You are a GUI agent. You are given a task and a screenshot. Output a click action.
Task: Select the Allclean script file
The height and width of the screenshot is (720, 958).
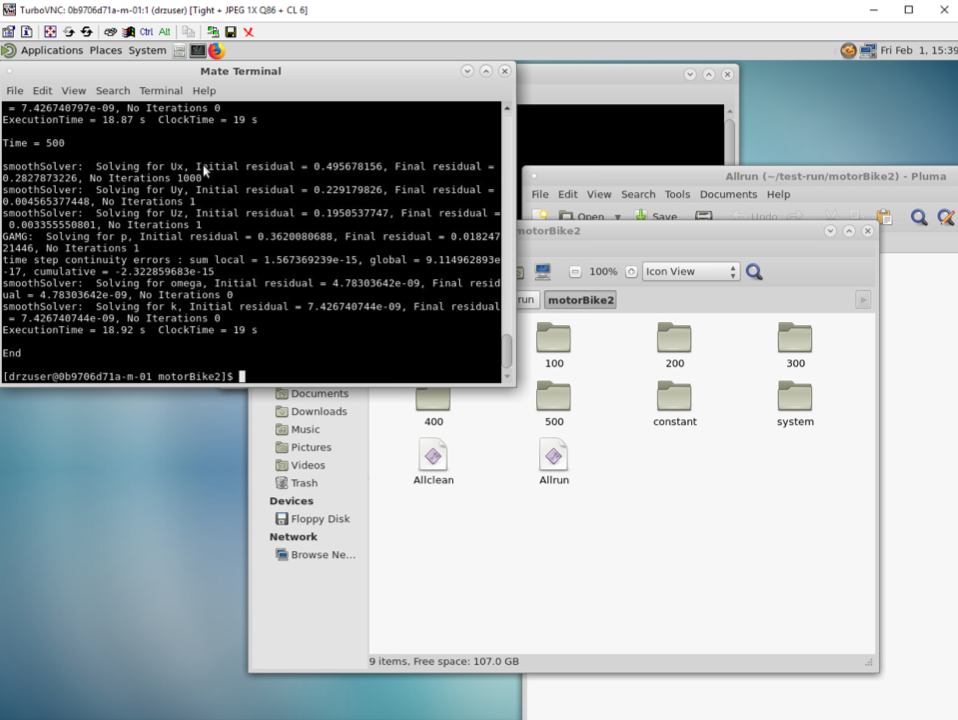433,462
